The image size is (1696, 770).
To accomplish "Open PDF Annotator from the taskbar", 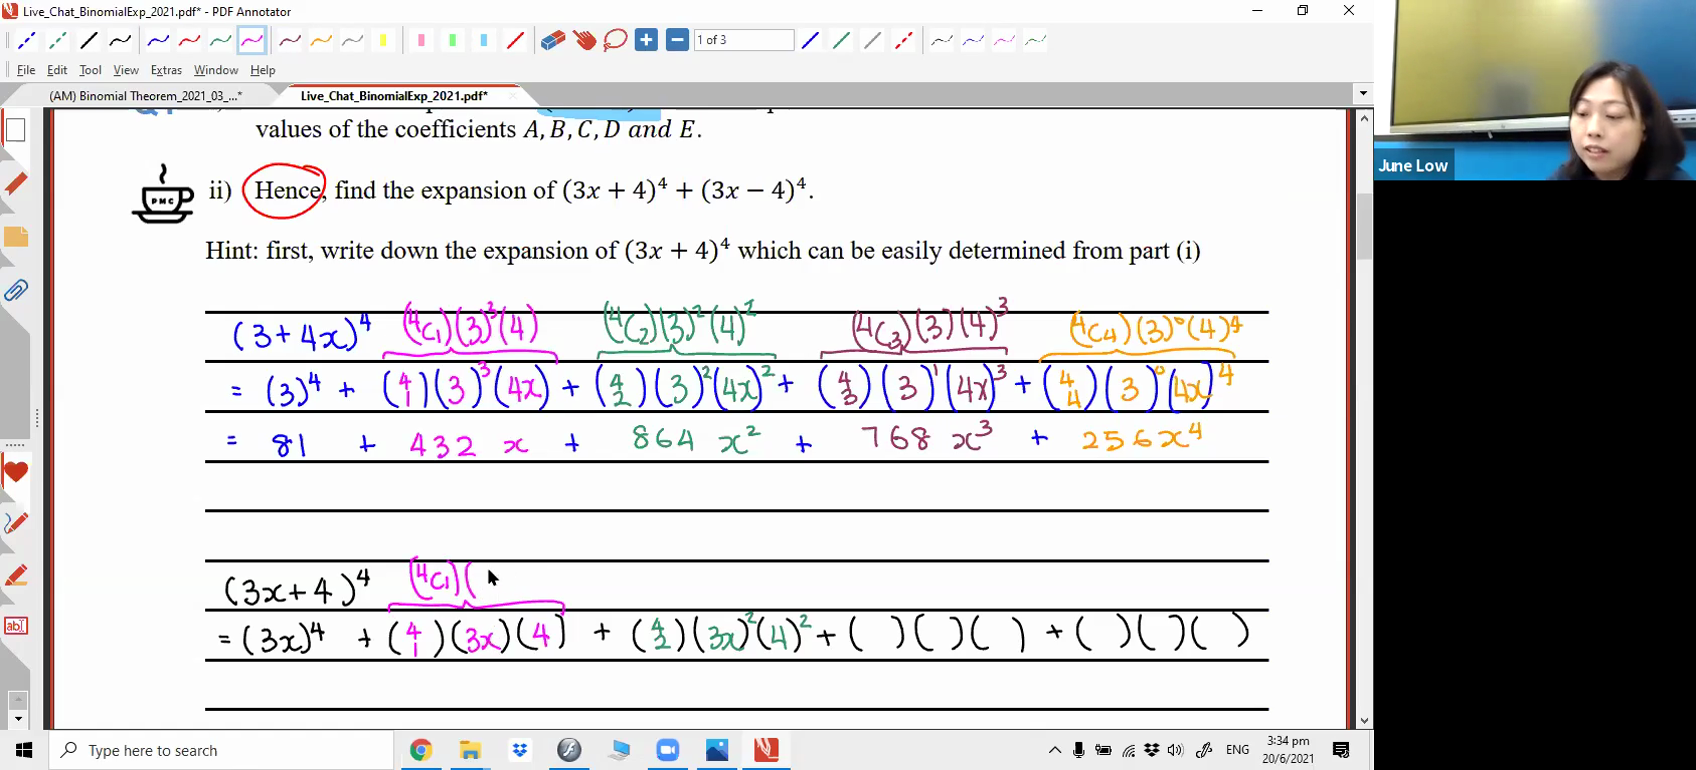I will [x=766, y=750].
